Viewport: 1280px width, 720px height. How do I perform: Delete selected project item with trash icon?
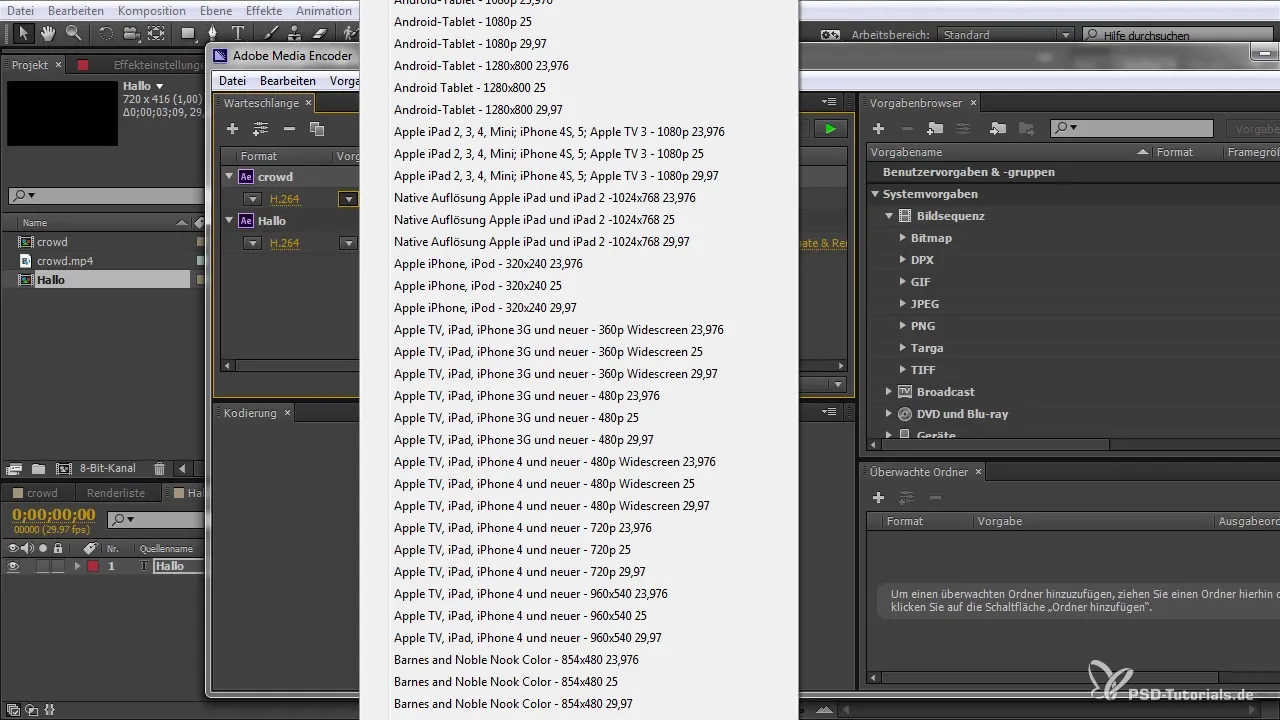(x=159, y=468)
